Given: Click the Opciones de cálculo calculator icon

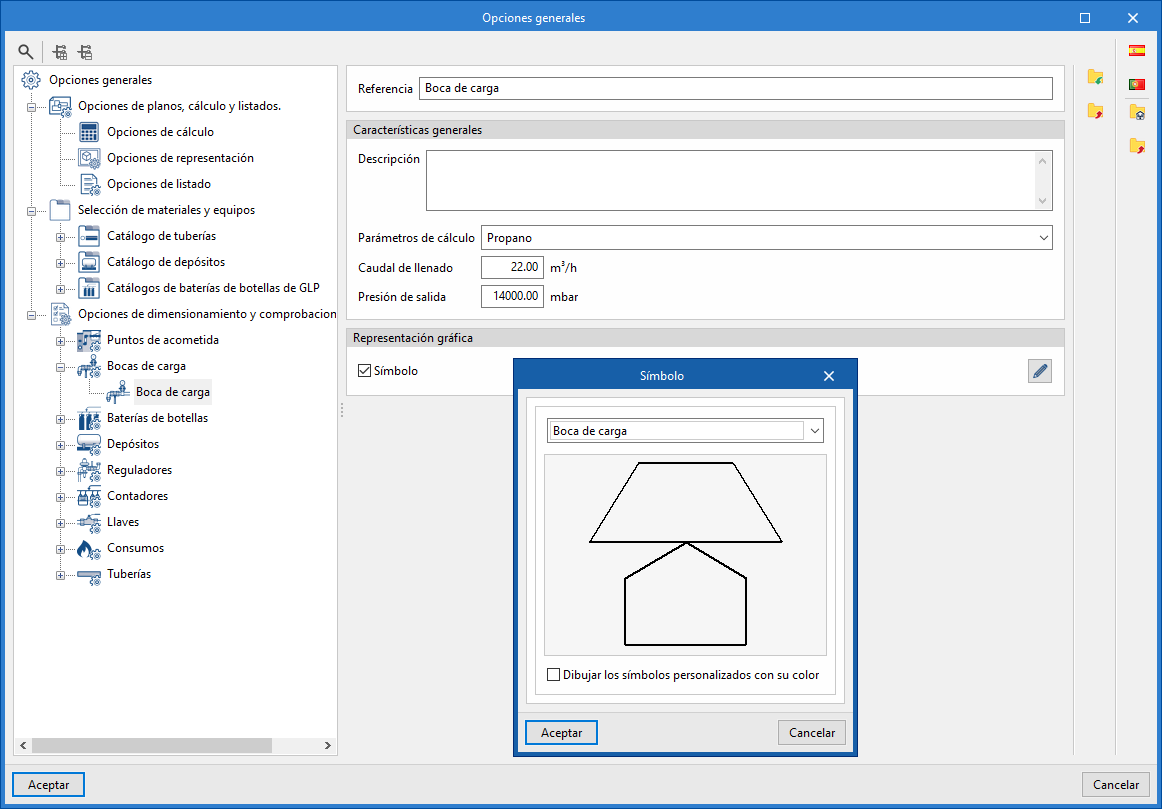Looking at the screenshot, I should [x=89, y=132].
